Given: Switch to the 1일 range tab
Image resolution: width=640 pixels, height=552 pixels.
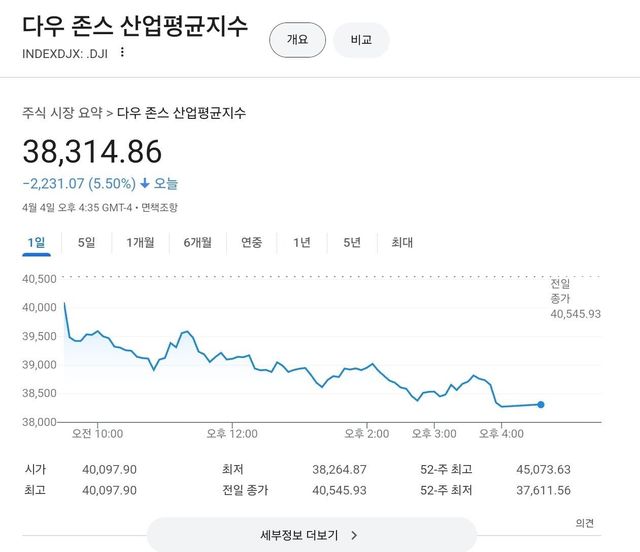Looking at the screenshot, I should pyautogui.click(x=37, y=242).
